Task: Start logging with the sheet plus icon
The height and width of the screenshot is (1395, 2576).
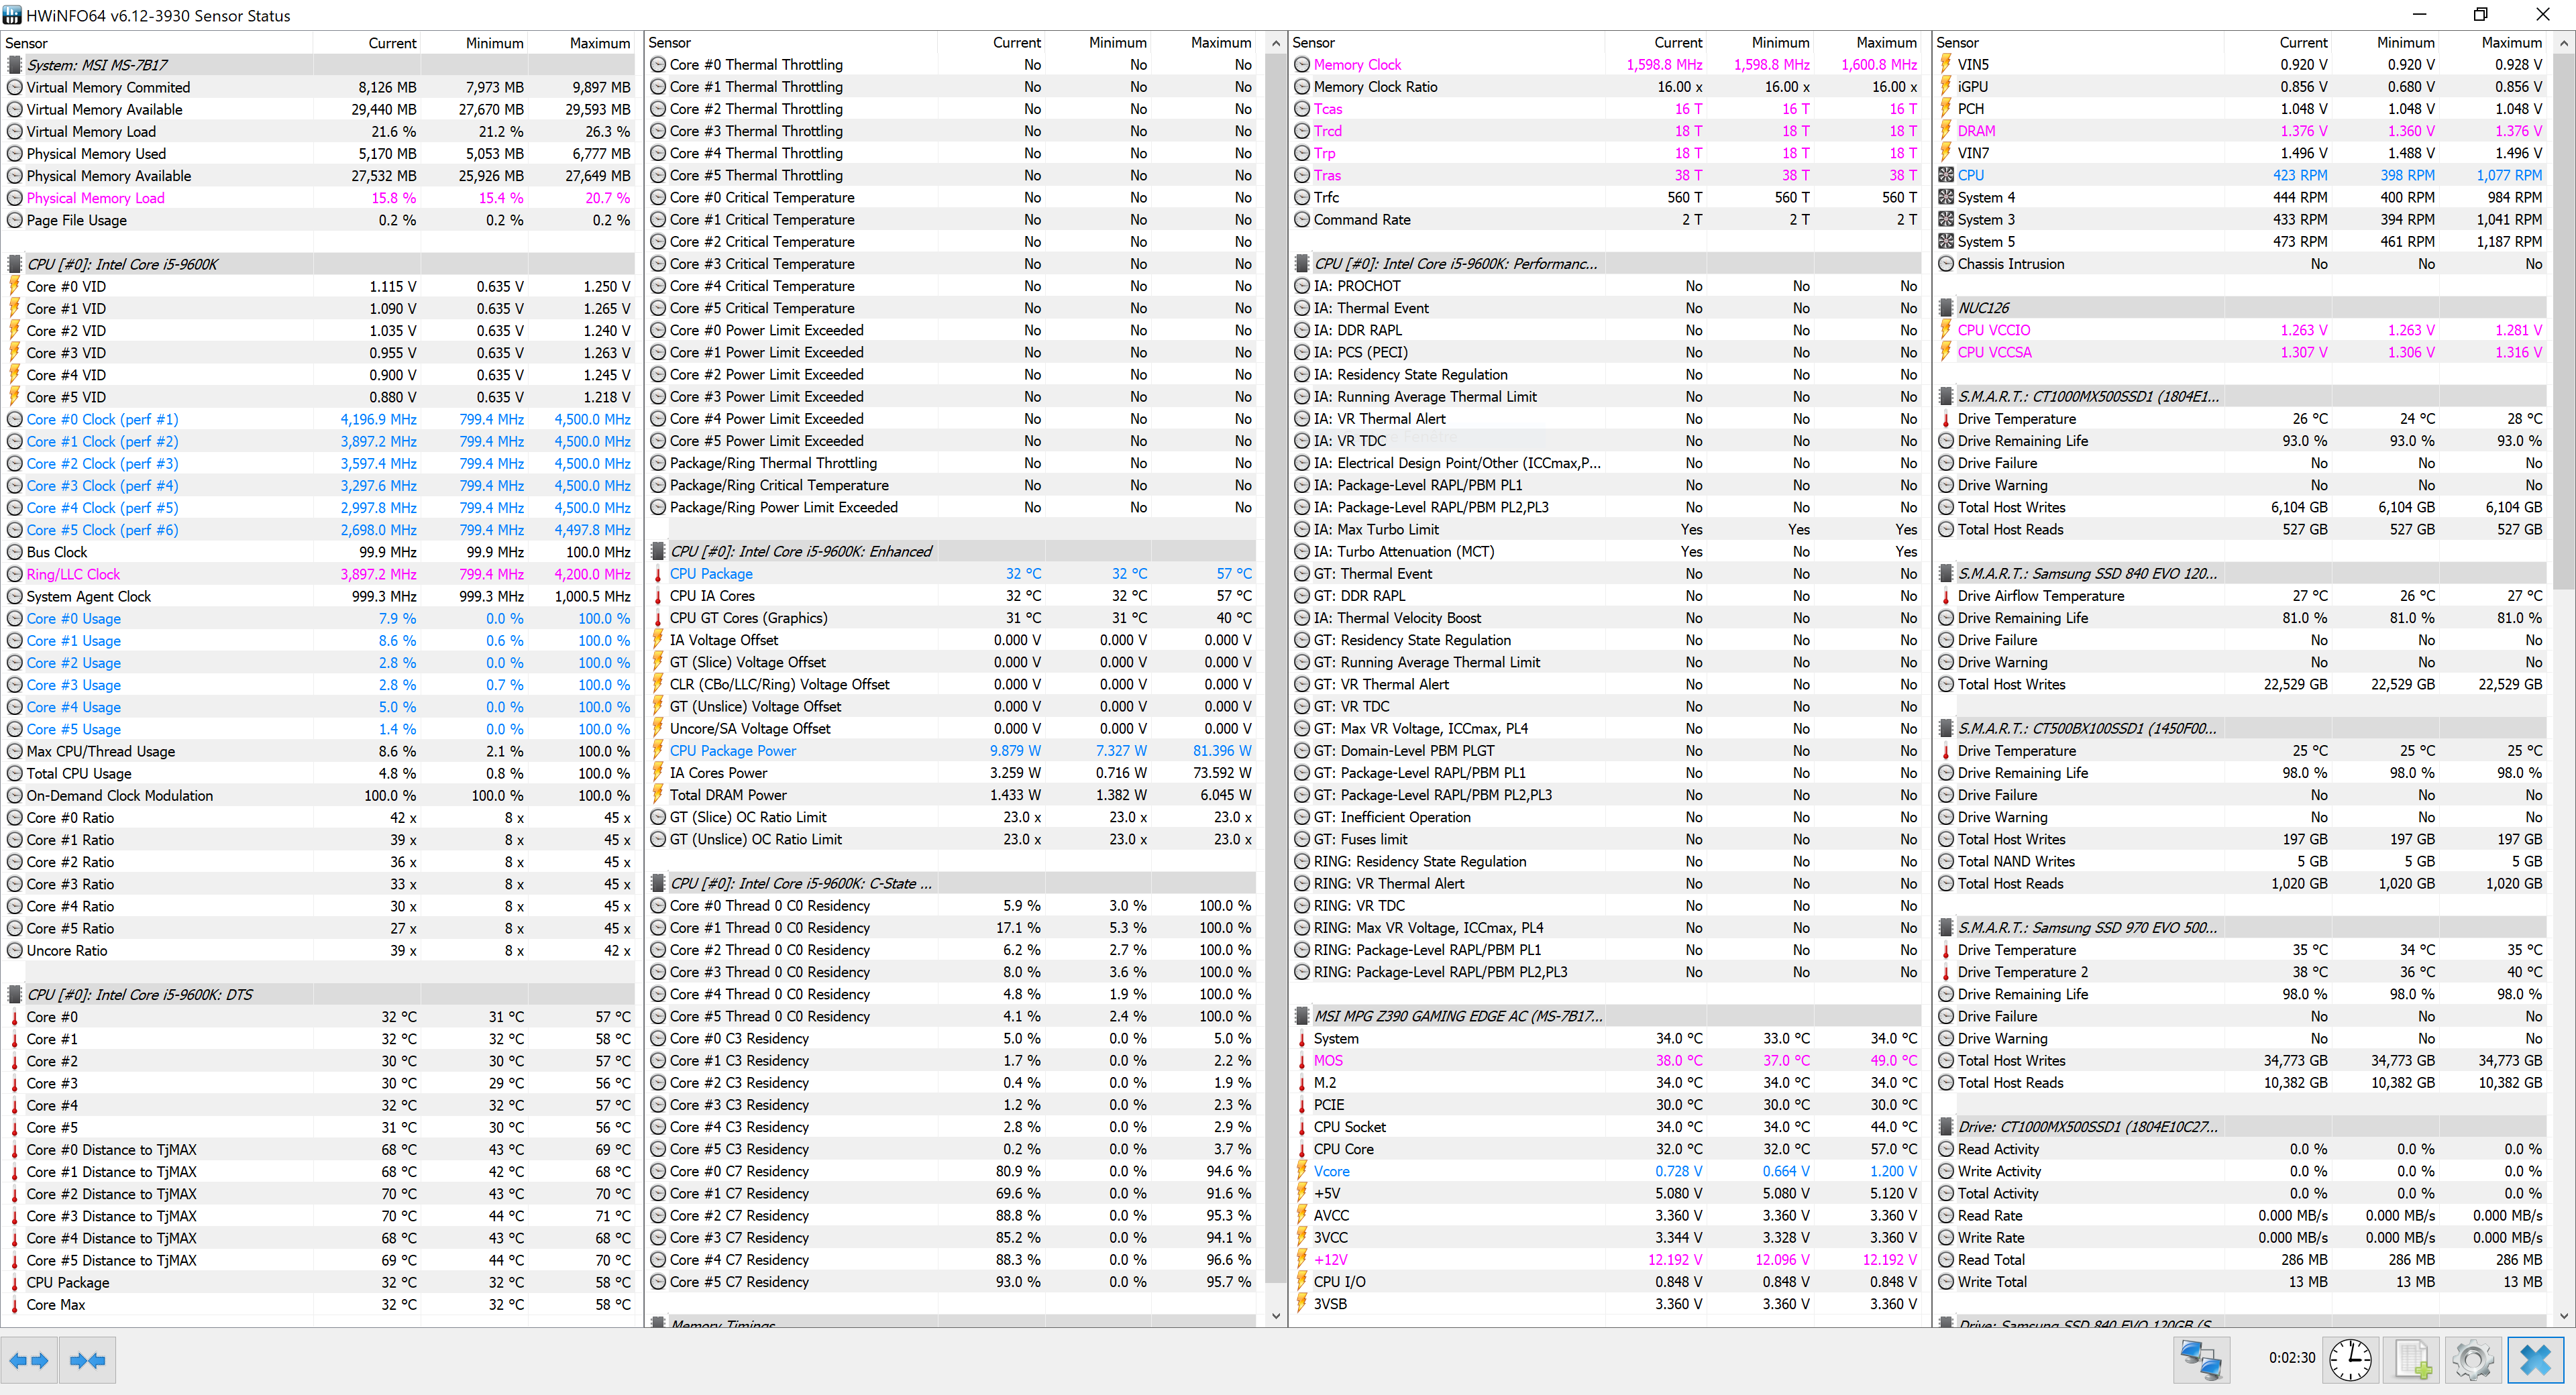Action: pos(2412,1360)
